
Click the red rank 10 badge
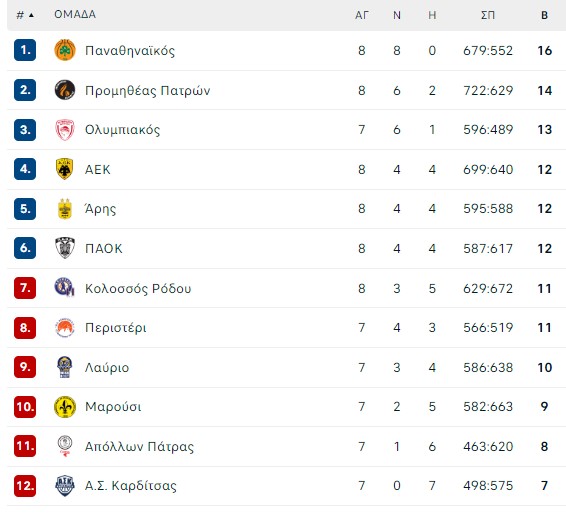(x=25, y=407)
